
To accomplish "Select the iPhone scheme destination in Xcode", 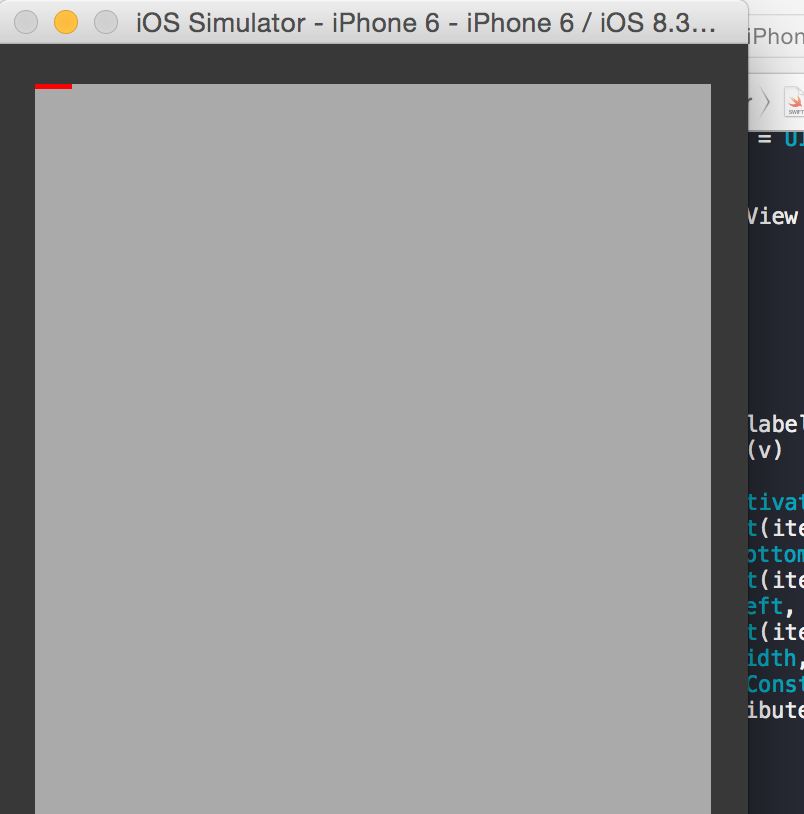I will (x=776, y=36).
